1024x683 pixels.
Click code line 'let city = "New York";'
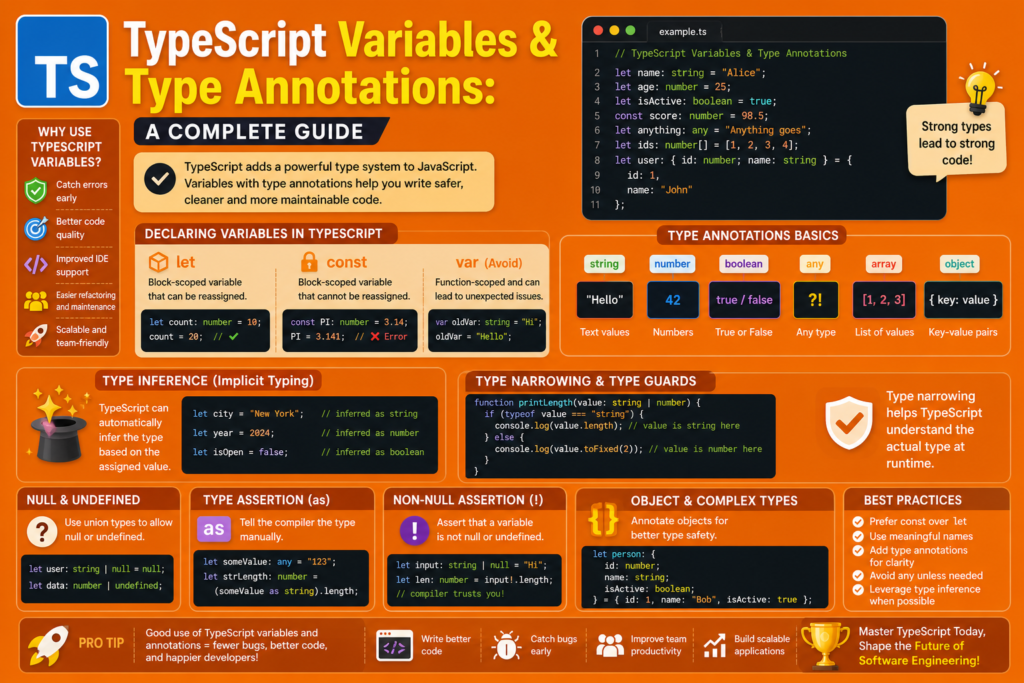[248, 414]
